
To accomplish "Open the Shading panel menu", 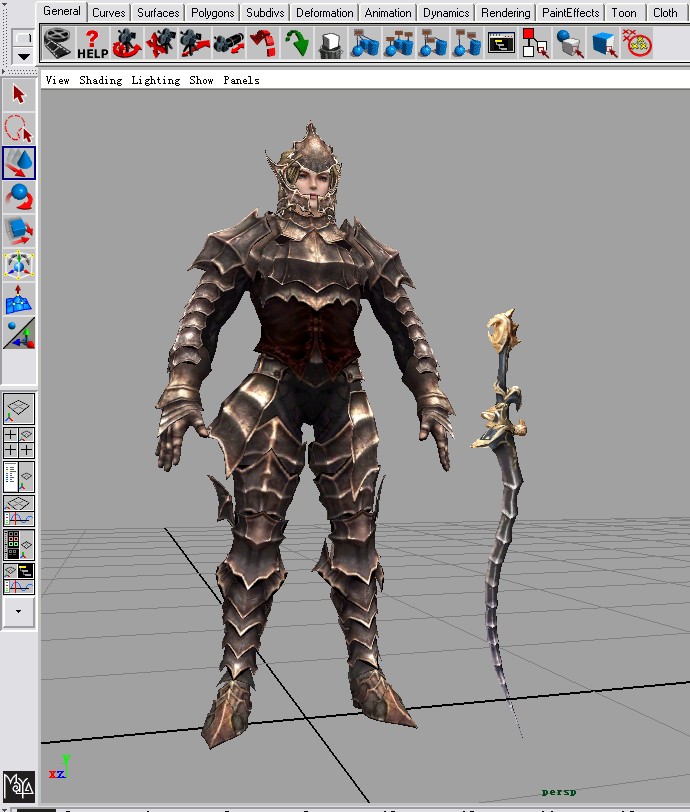I will [100, 80].
